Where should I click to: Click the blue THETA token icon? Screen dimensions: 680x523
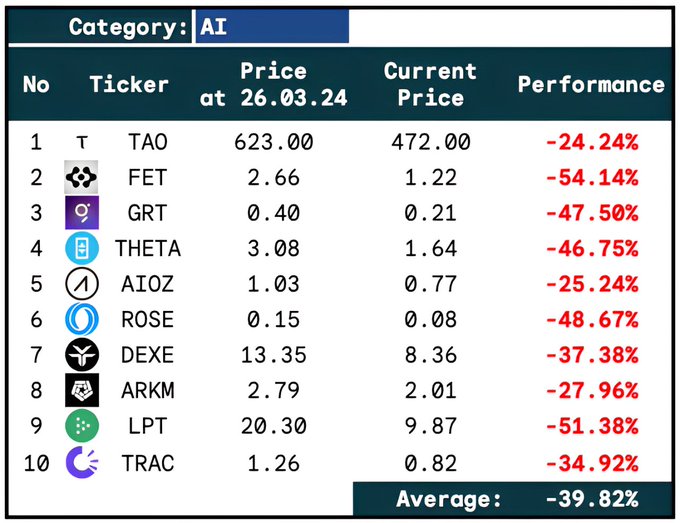(x=81, y=249)
